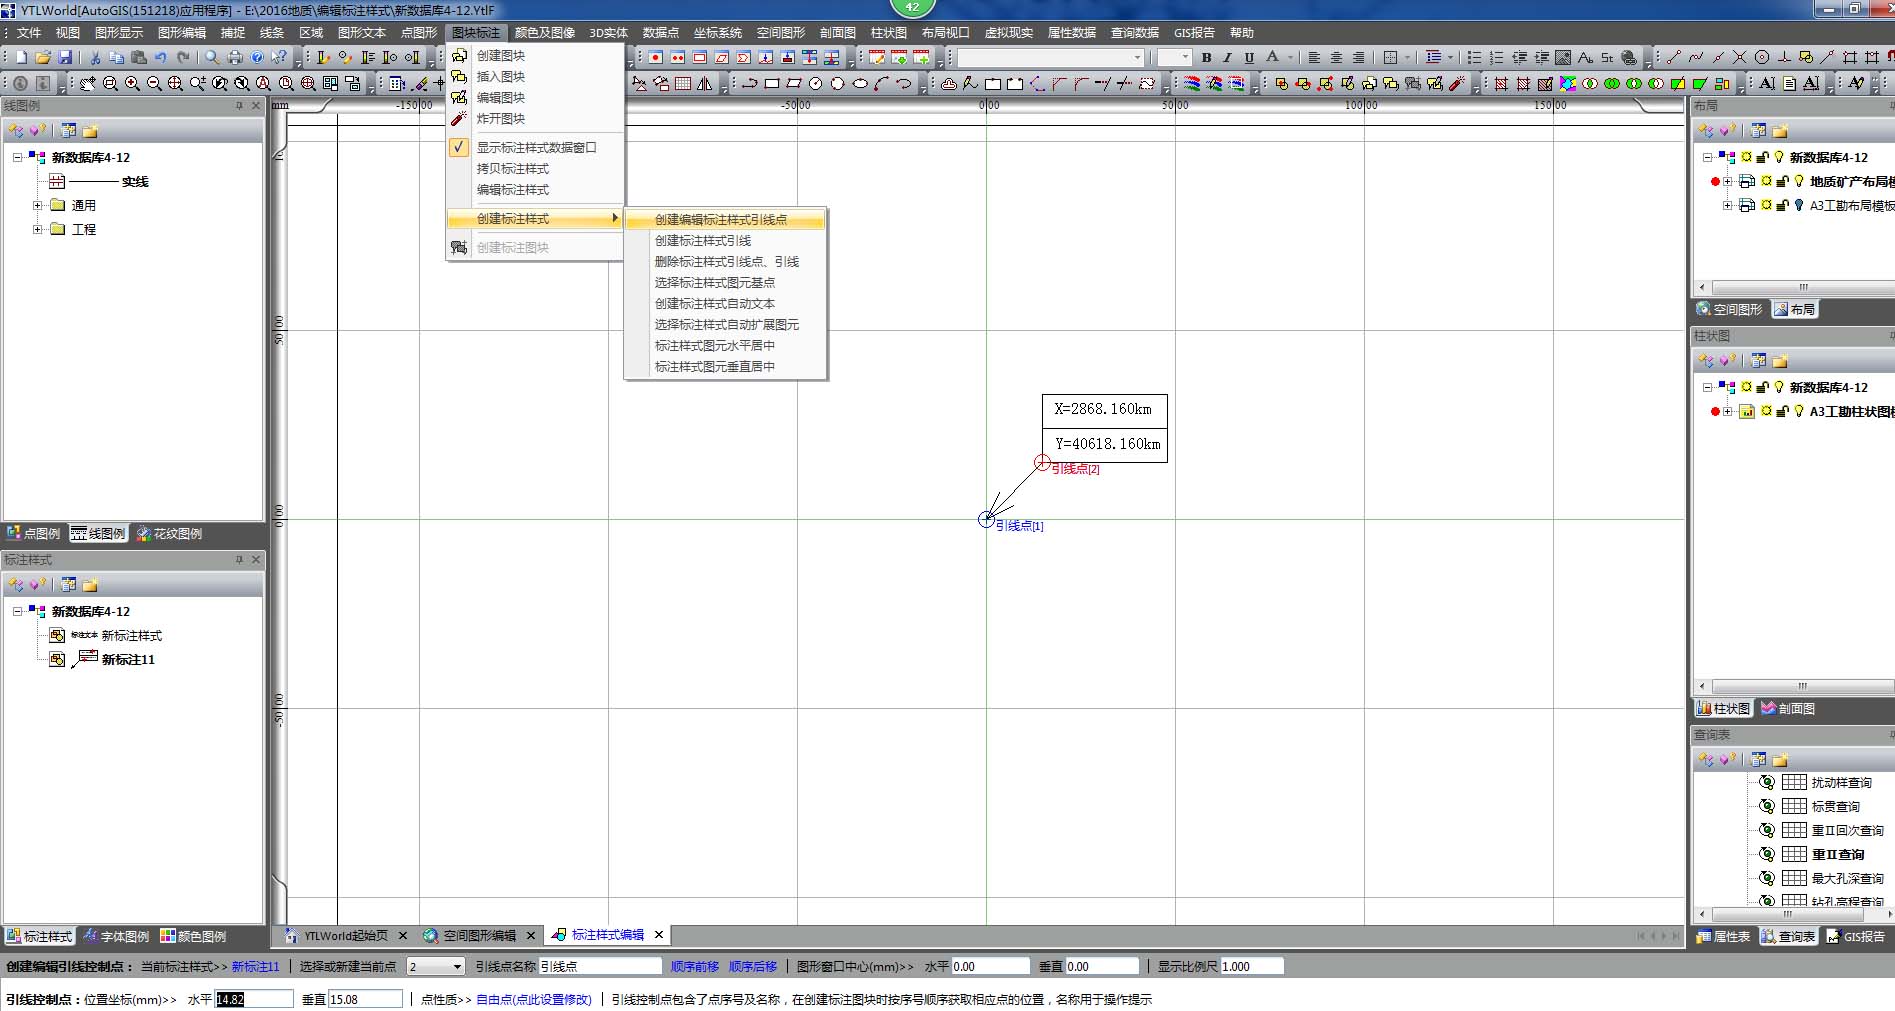Click the new folder icon in 标注样式 panel
This screenshot has width=1895, height=1011.
coord(90,585)
